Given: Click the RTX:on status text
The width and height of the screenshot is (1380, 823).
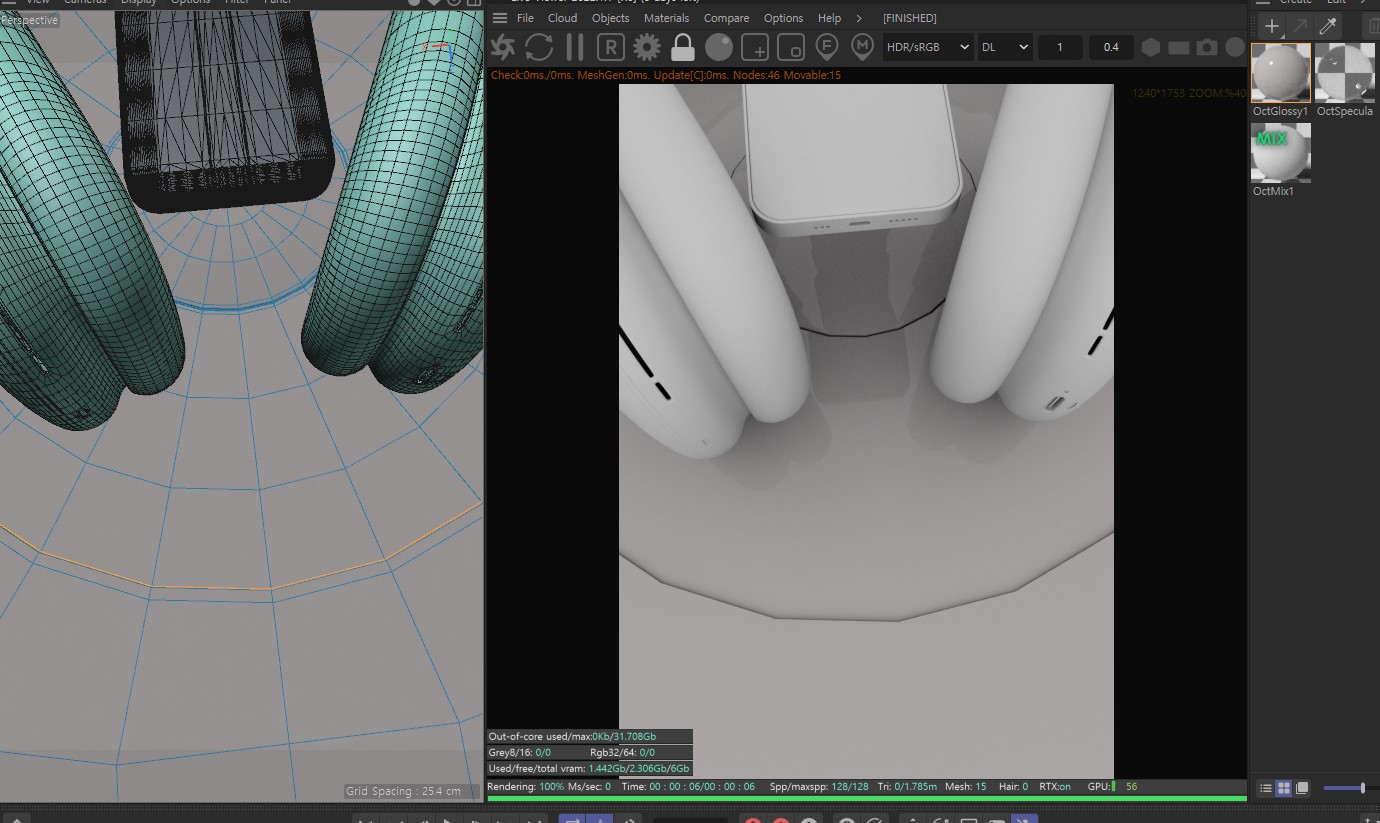Looking at the screenshot, I should point(1055,787).
